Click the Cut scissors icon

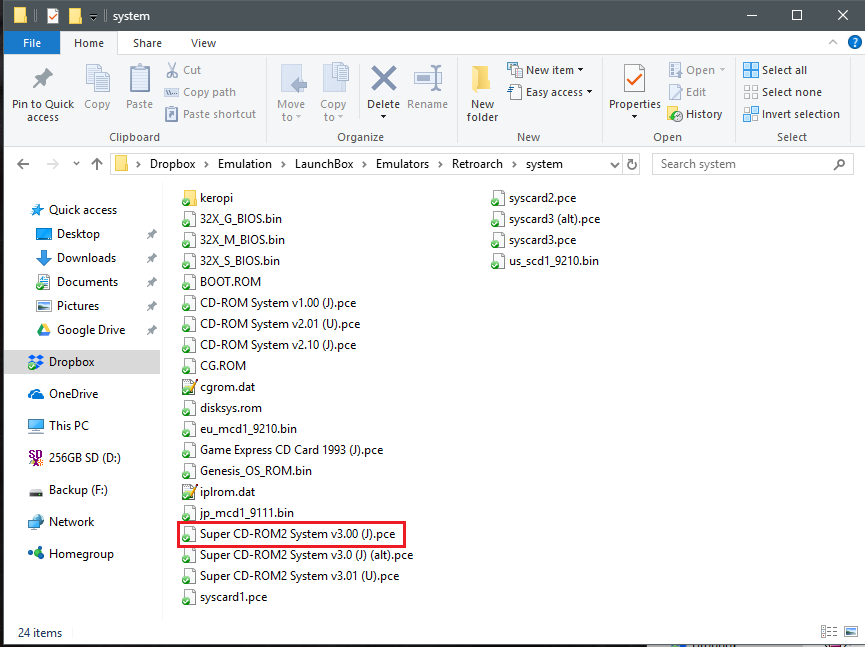[172, 70]
